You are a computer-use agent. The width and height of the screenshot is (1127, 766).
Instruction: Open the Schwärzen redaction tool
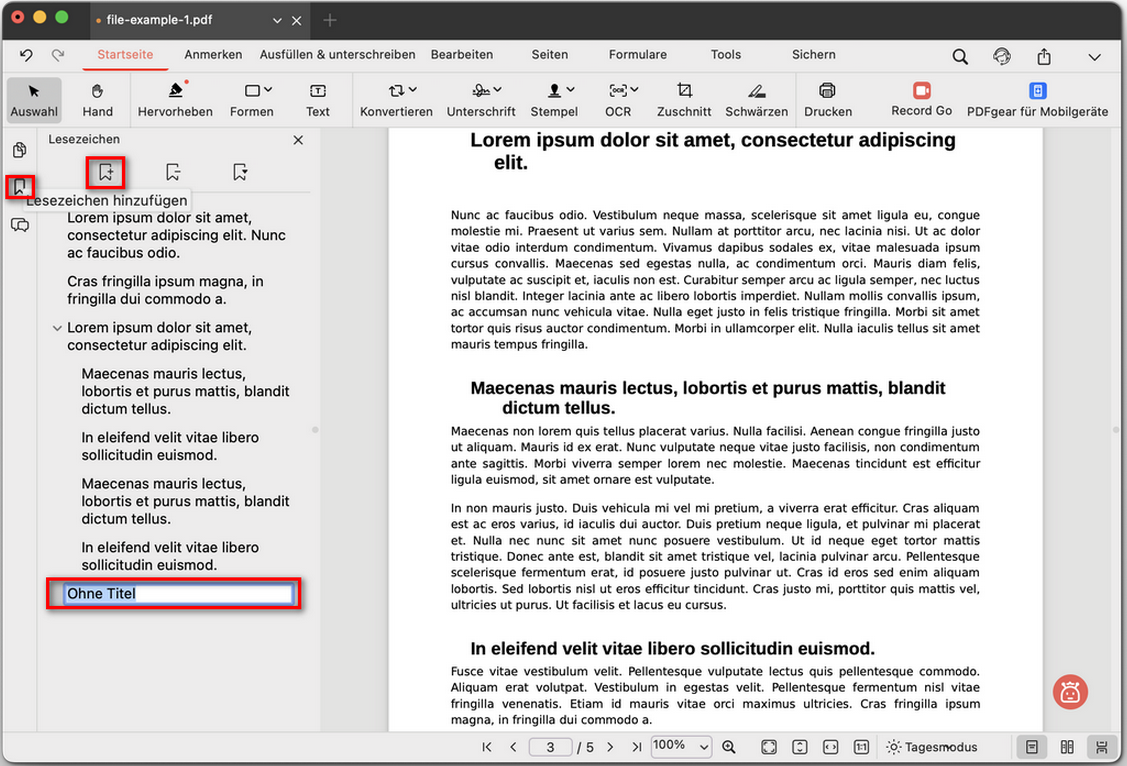tap(756, 100)
